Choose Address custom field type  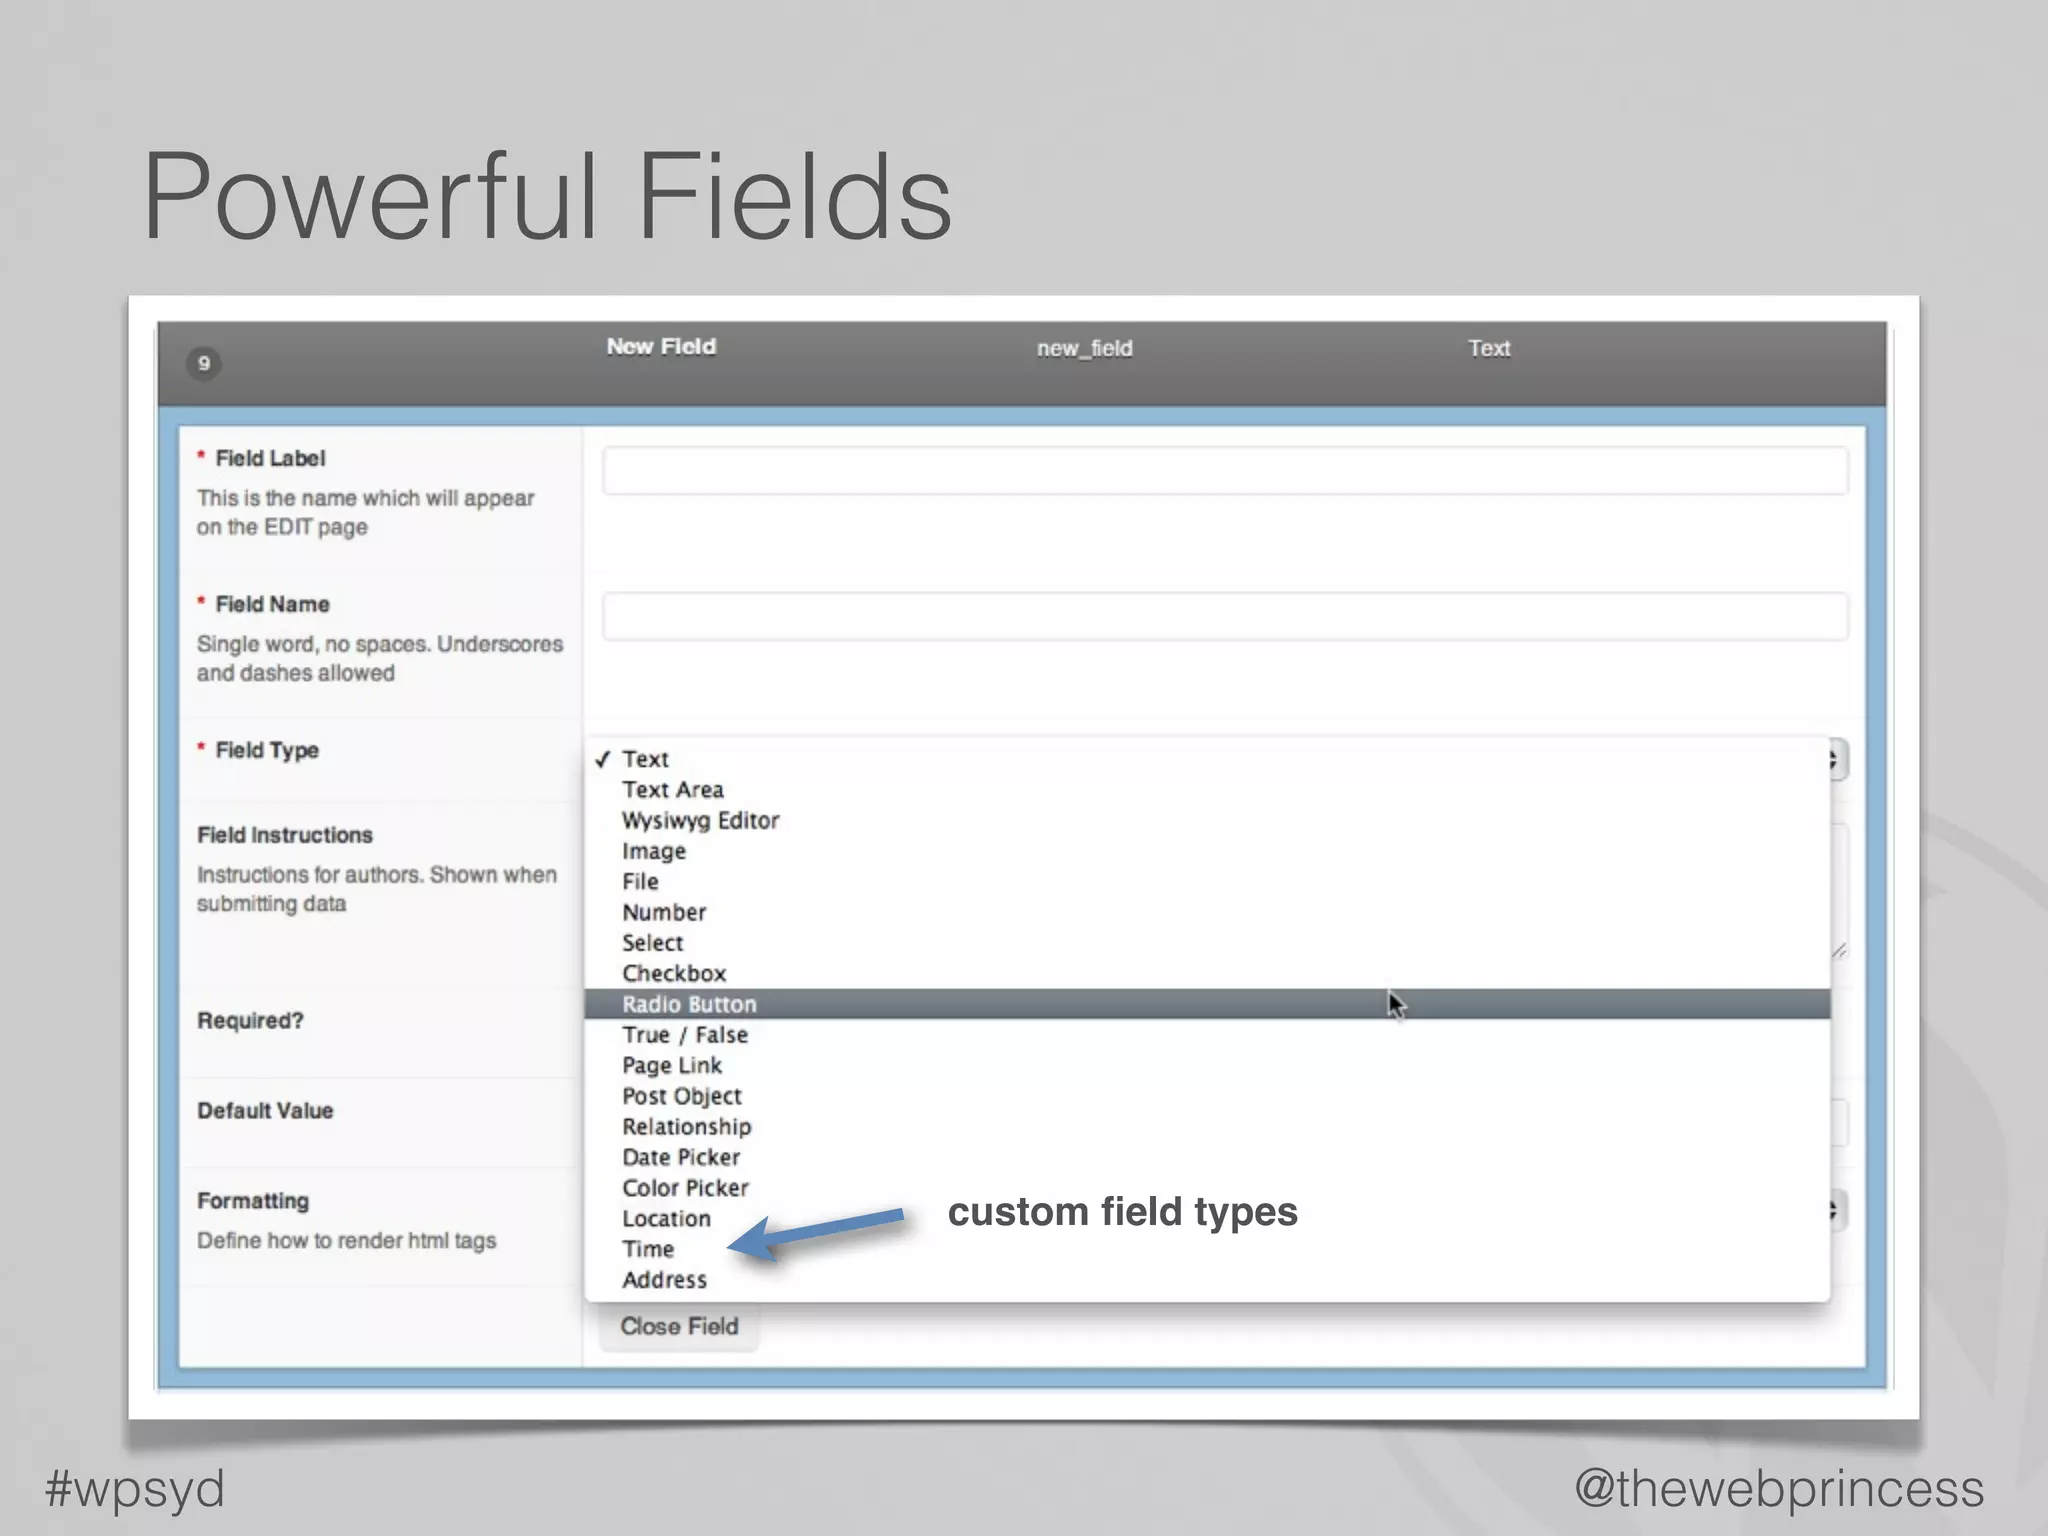[1207, 1280]
